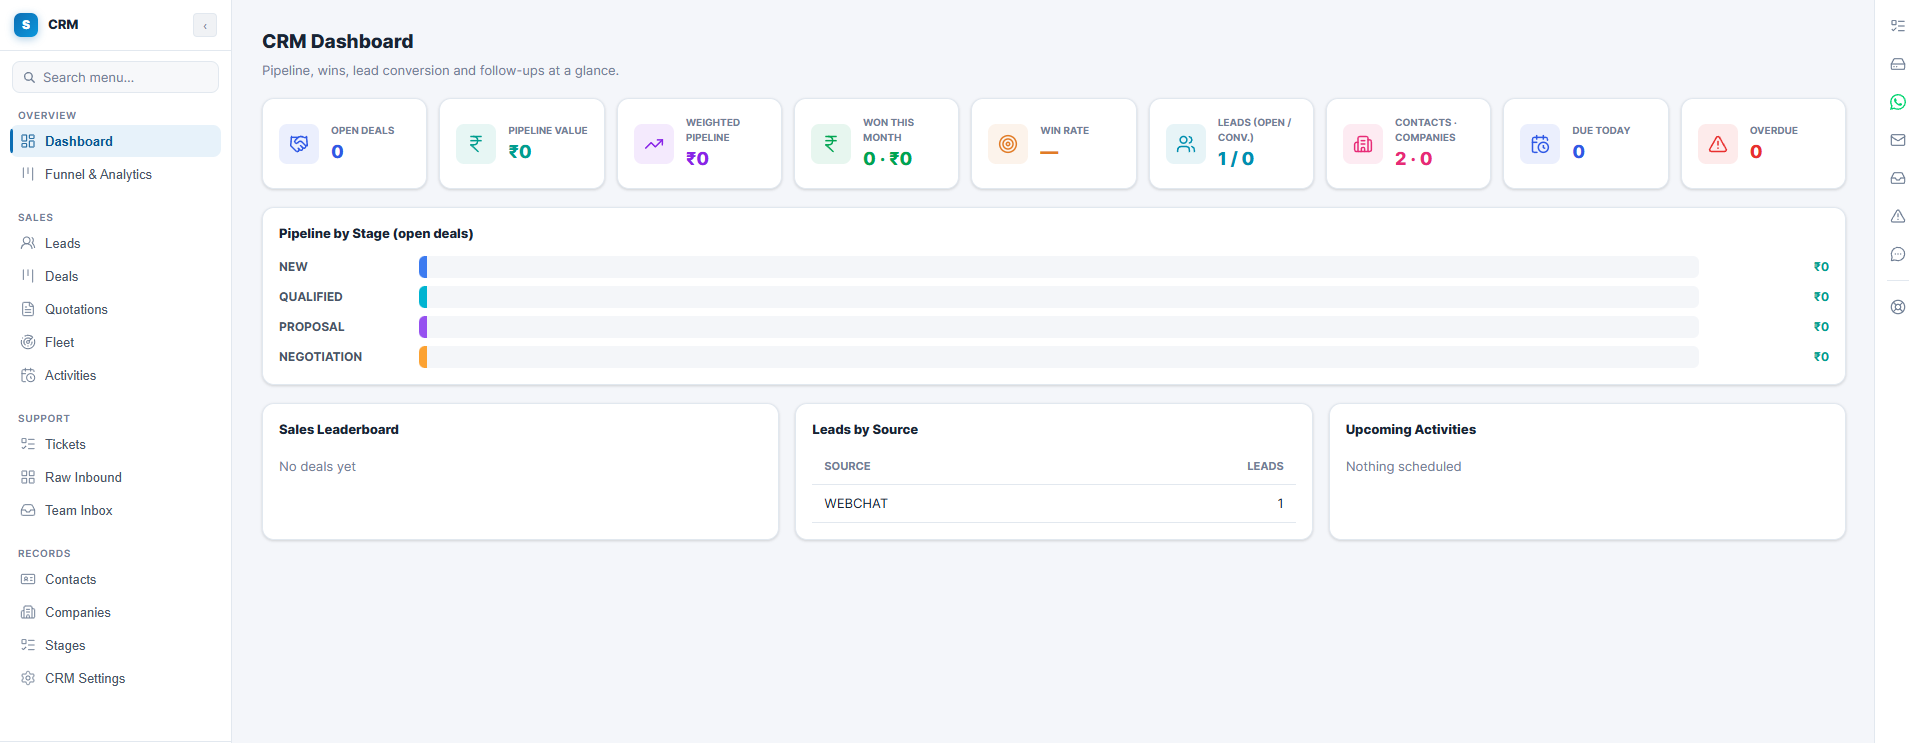Click the checklist icon at the top of the right rail
Viewport: 1919px width, 743px height.
coord(1897,26)
